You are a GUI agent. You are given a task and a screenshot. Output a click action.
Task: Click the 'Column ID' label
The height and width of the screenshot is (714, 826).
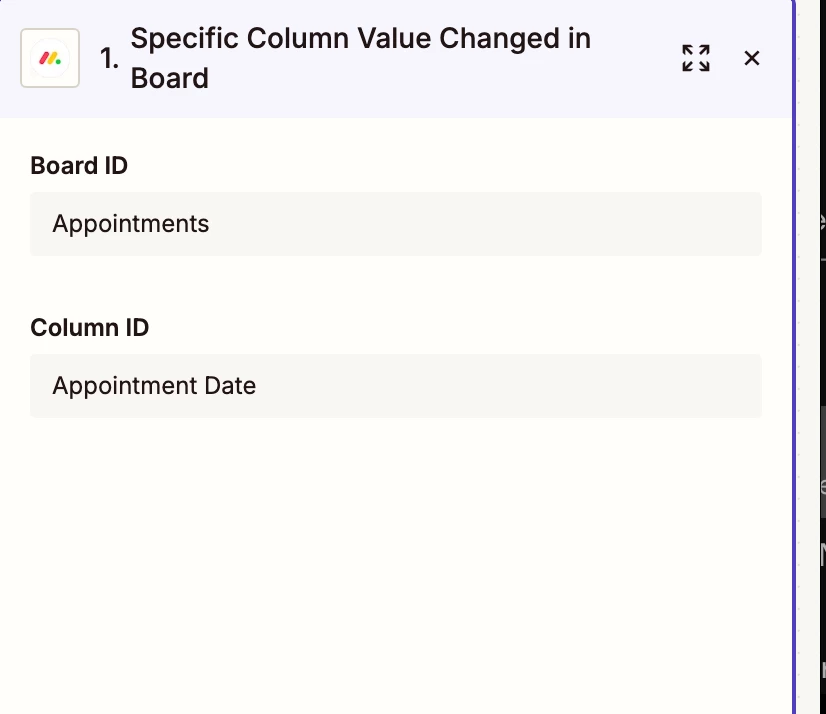[90, 327]
